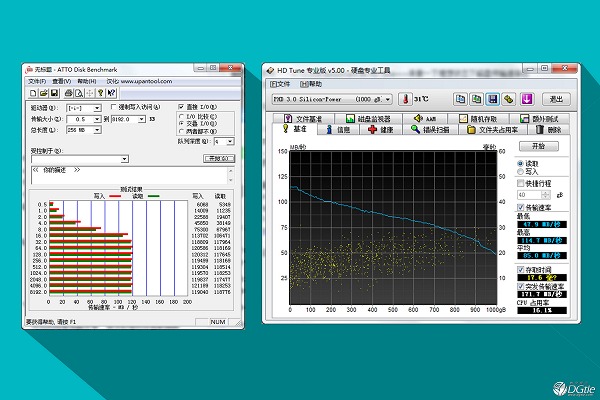Open the 文件基准 file benchmark tab
600x400 pixels.
click(x=303, y=119)
